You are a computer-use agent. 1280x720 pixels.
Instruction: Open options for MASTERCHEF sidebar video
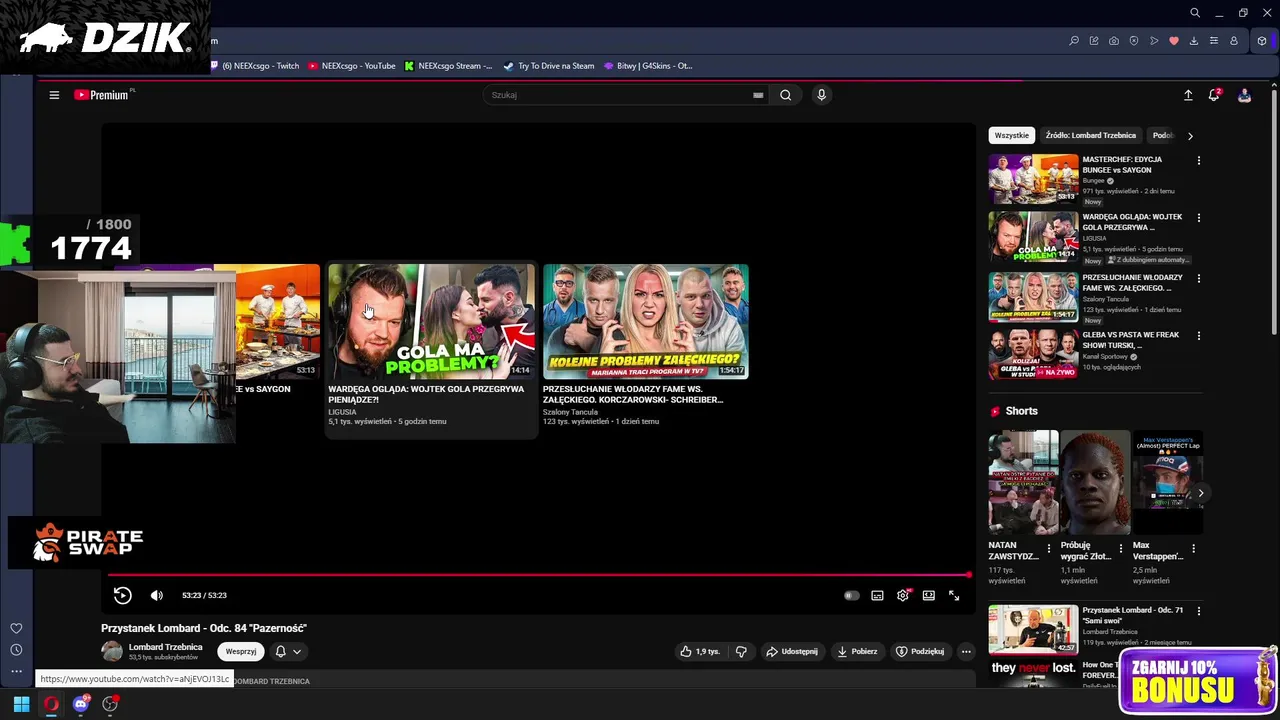click(x=1198, y=160)
